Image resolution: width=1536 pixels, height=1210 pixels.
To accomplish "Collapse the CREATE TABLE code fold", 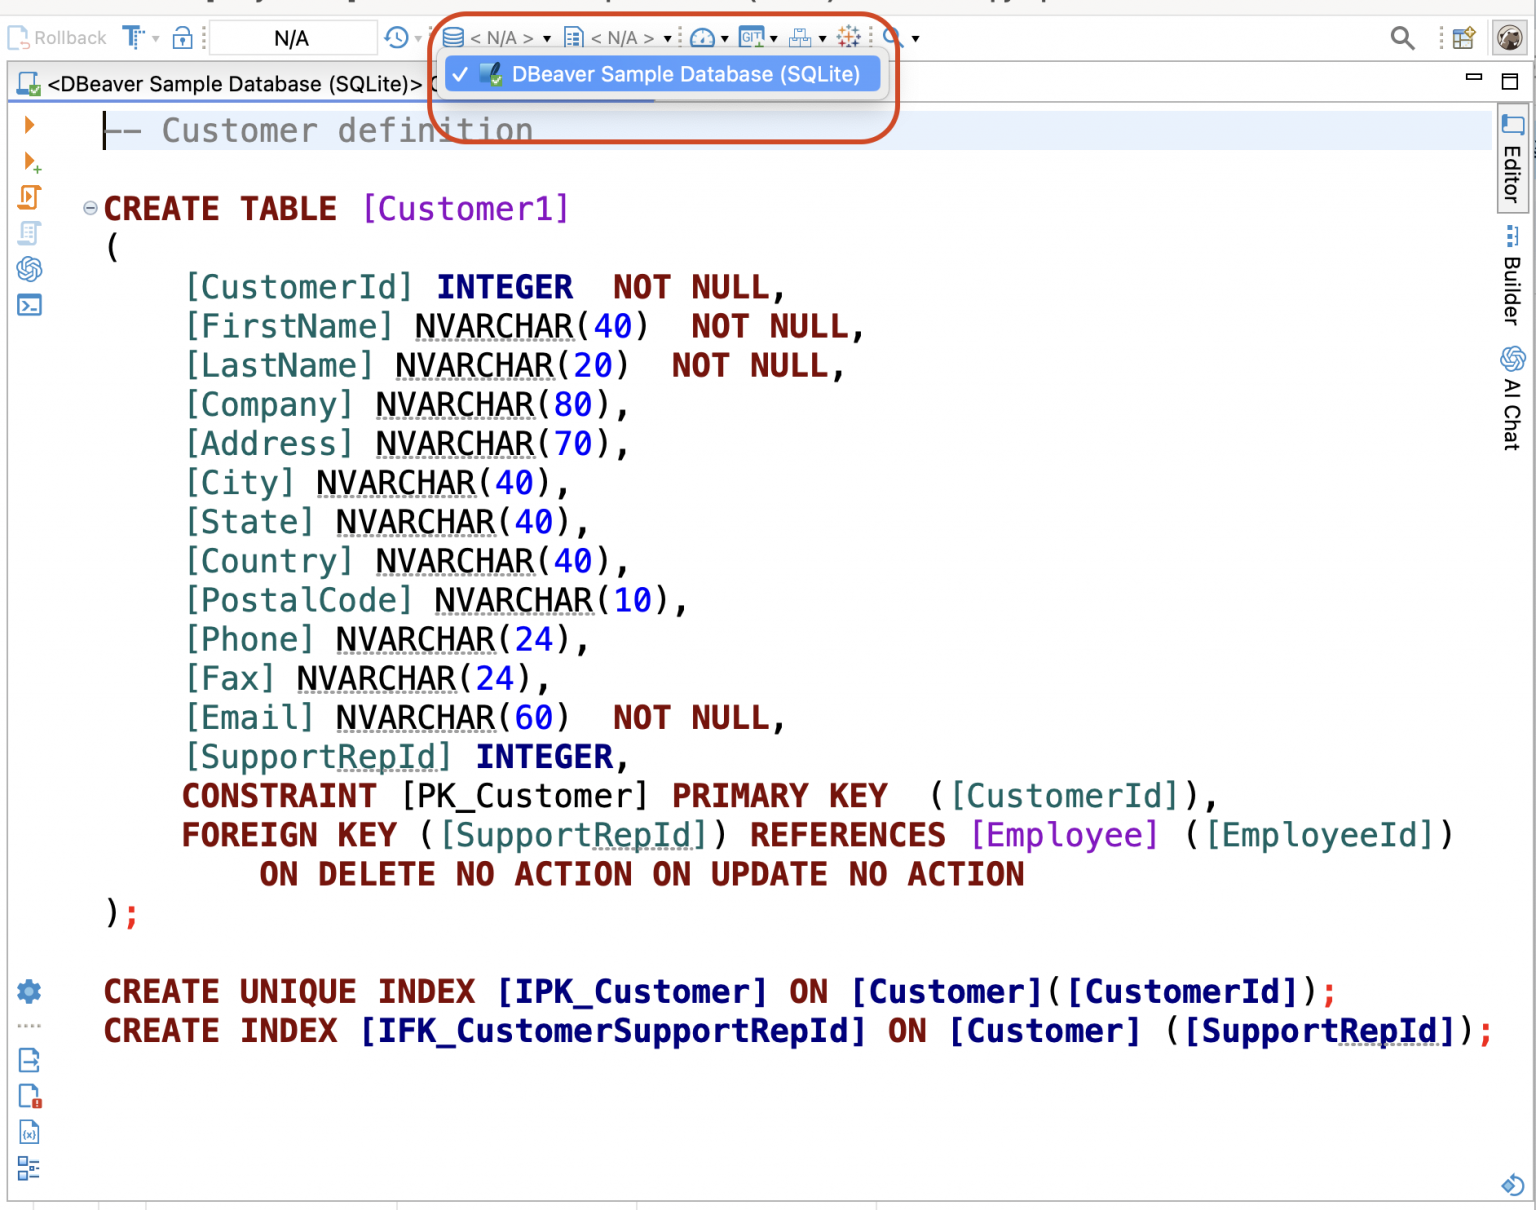I will [x=90, y=208].
